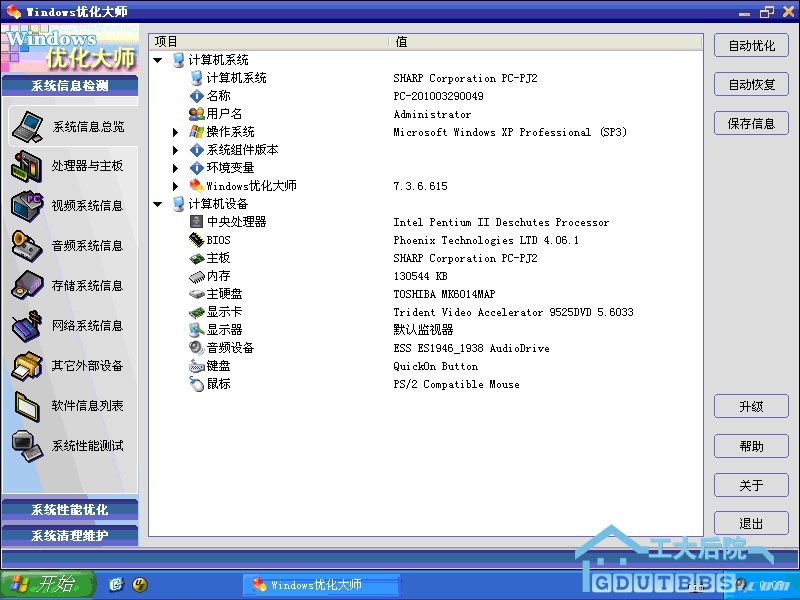Click the 保存信息 button

pos(751,124)
